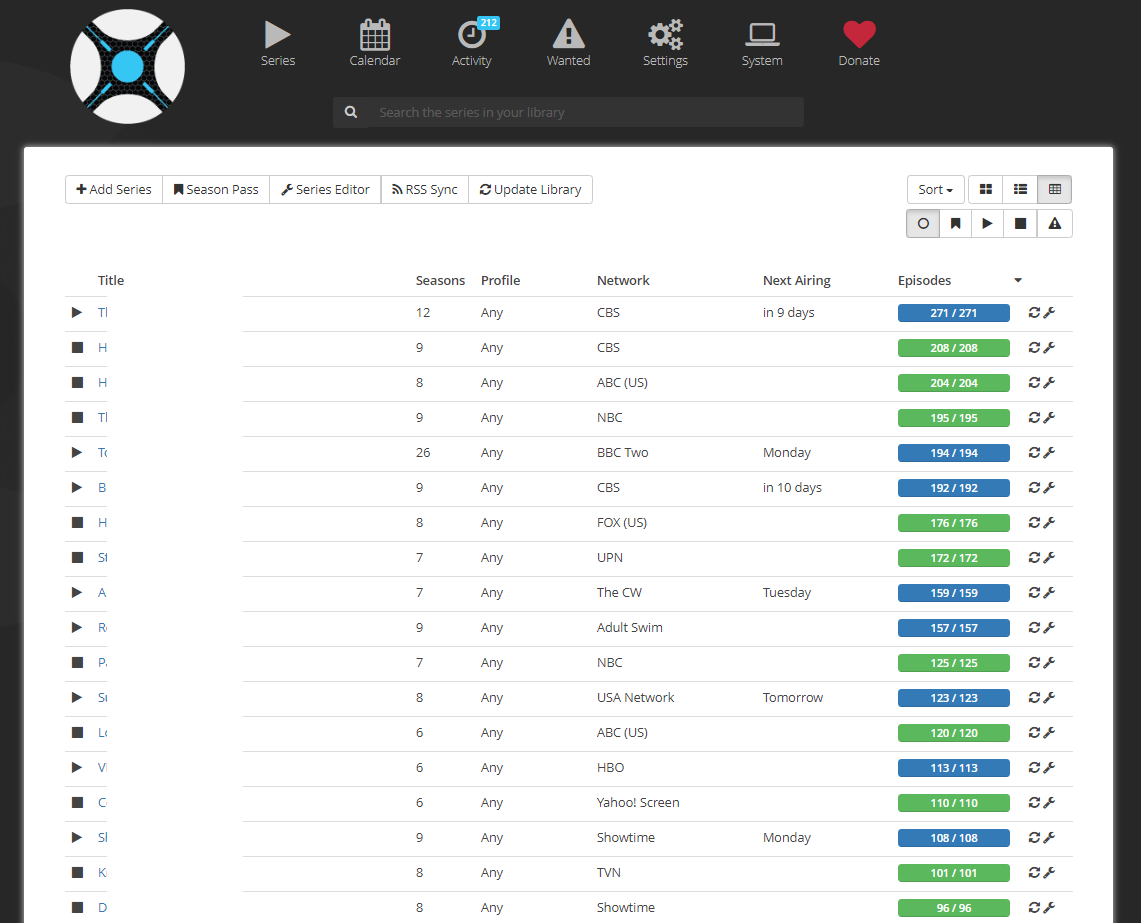Sort by Network column header
The image size is (1141, 923).
(x=623, y=280)
